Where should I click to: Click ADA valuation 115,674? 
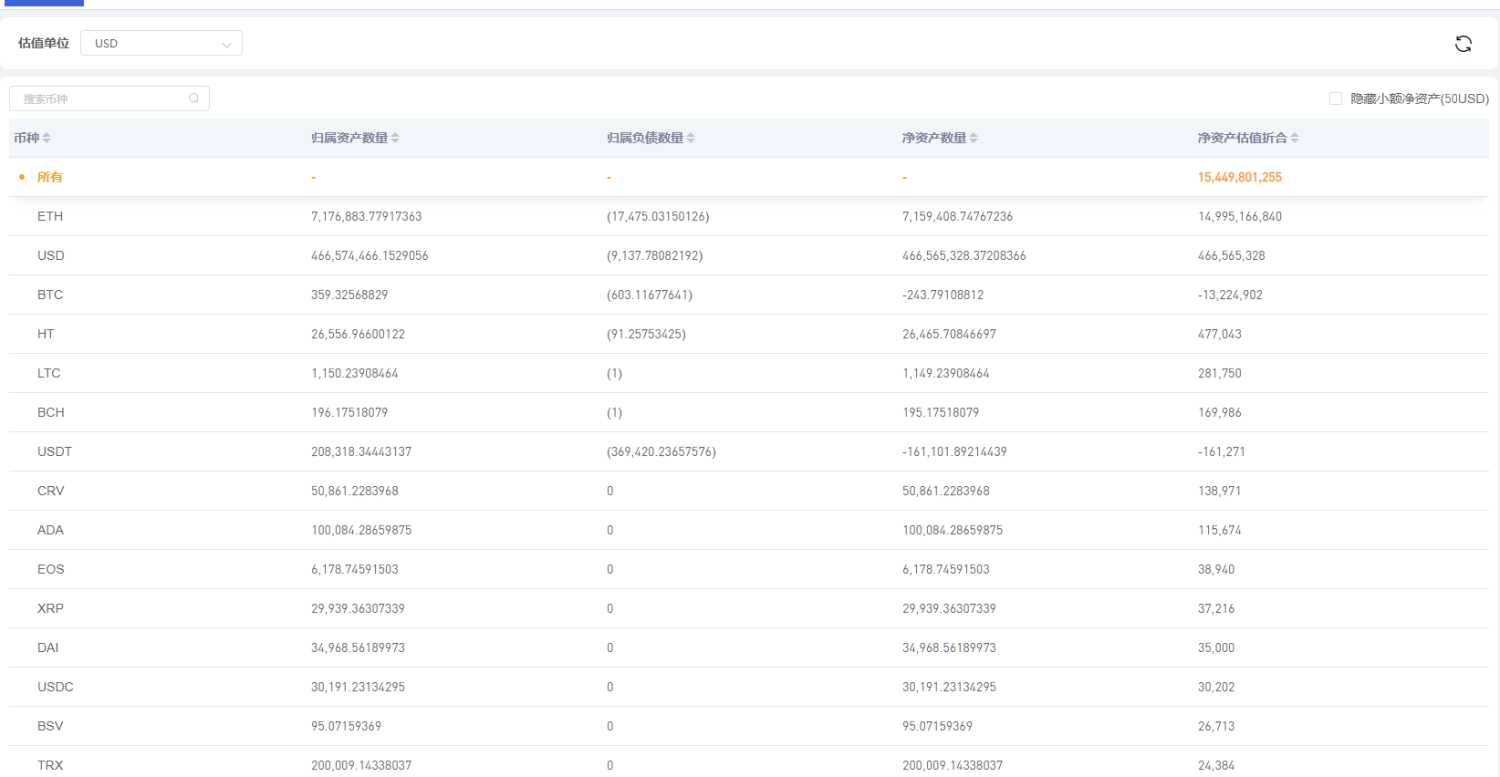tap(1219, 530)
